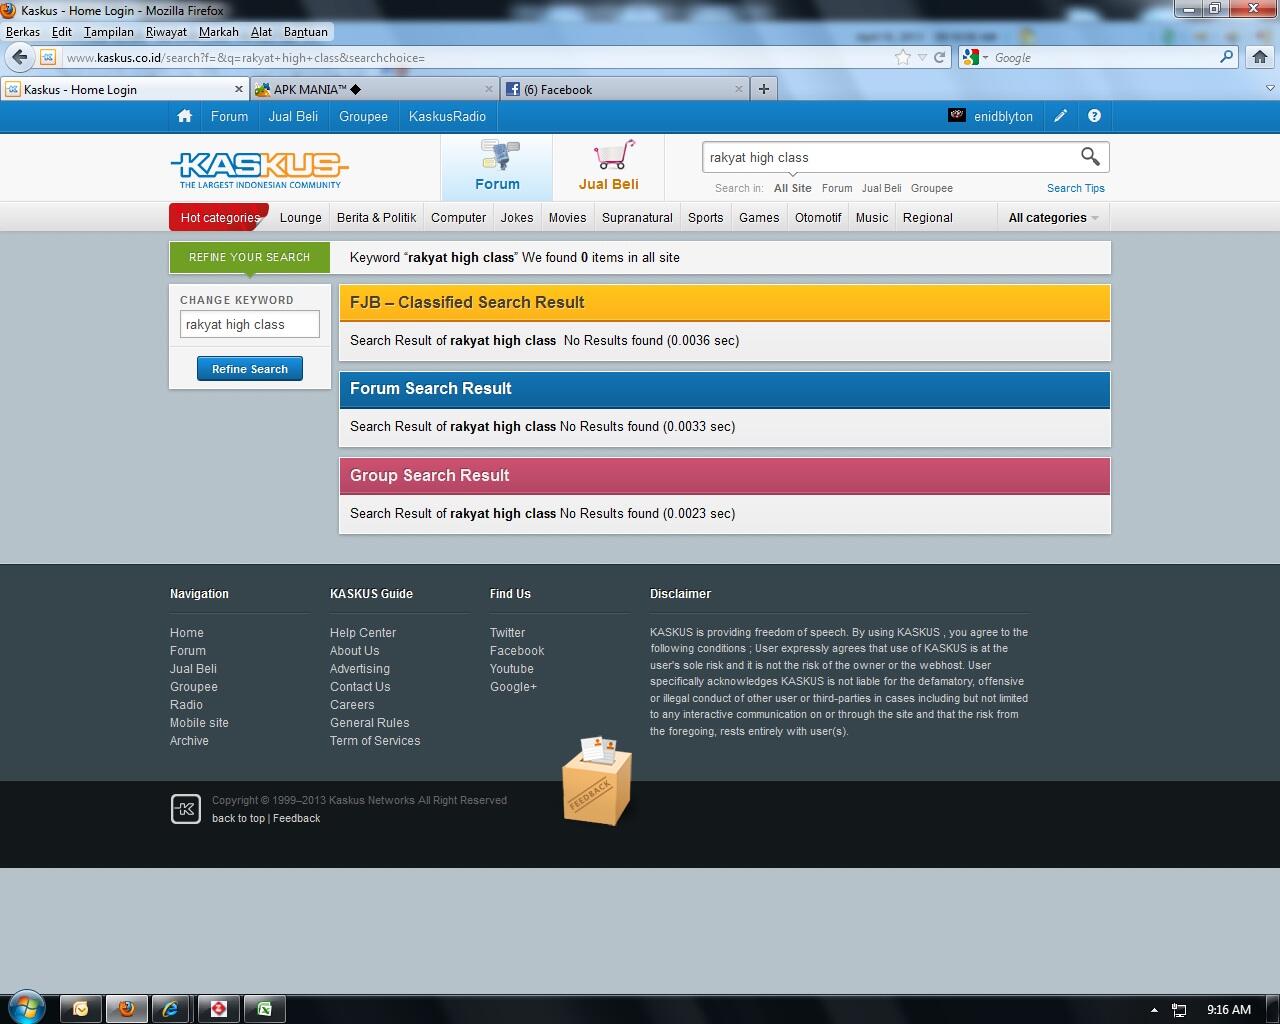This screenshot has height=1024, width=1280.
Task: Open the Otomotif category
Action: [818, 217]
